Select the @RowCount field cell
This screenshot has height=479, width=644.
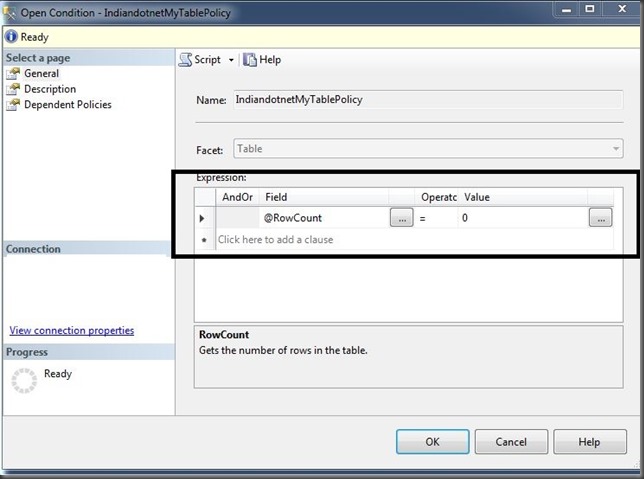click(324, 218)
